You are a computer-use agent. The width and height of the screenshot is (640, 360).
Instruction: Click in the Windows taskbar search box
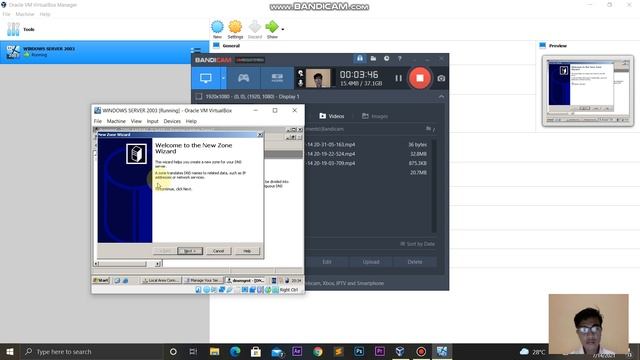coord(92,351)
